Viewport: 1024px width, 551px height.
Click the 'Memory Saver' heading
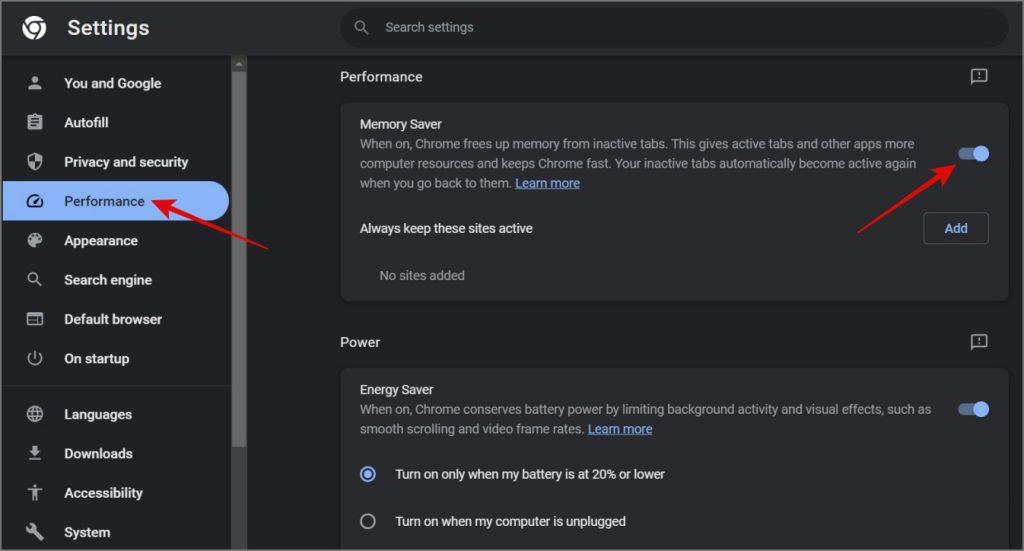pos(400,124)
